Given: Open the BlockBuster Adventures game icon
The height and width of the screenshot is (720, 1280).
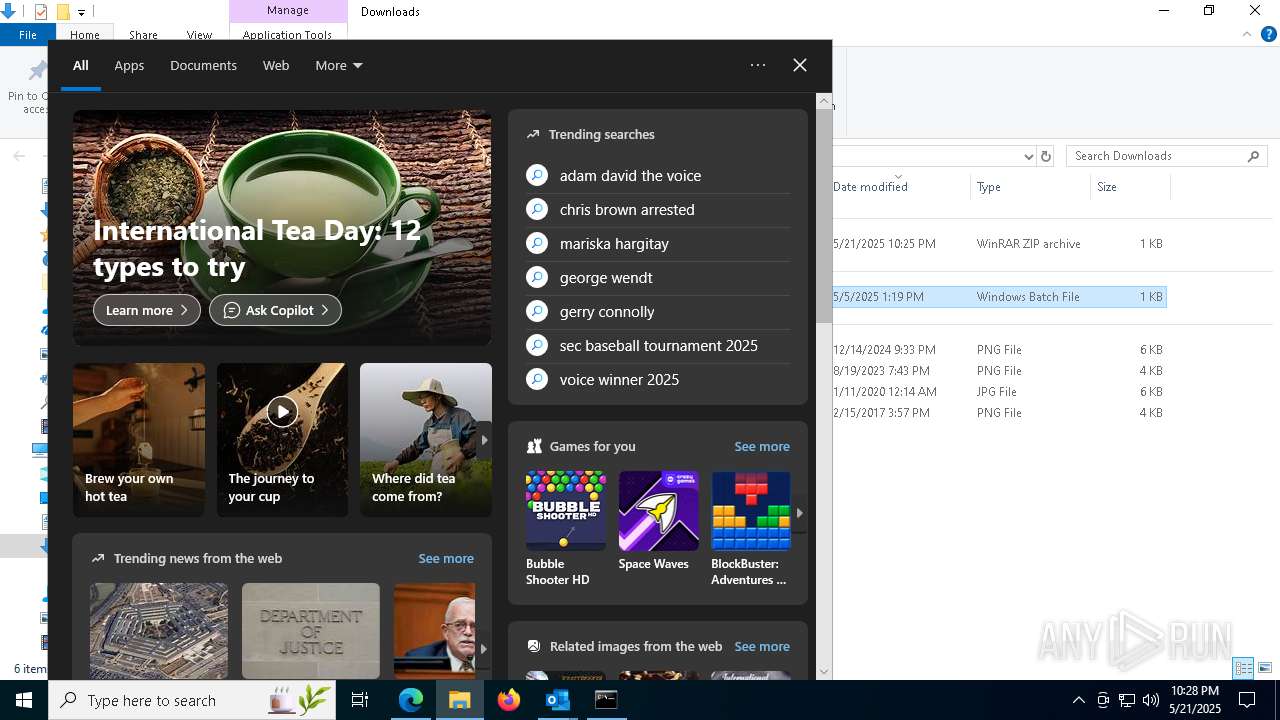Looking at the screenshot, I should pos(751,511).
